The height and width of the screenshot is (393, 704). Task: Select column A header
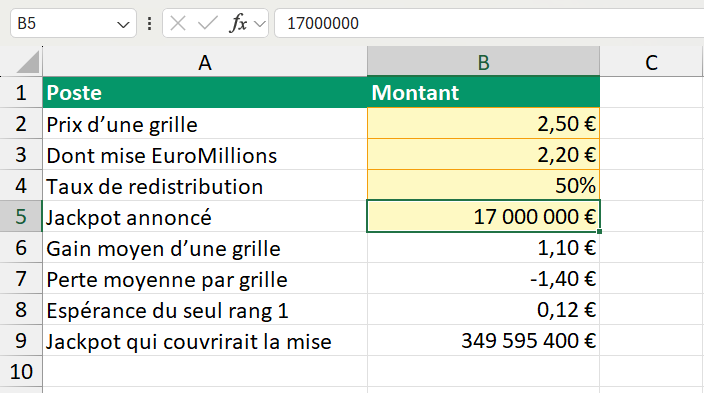[x=205, y=62]
